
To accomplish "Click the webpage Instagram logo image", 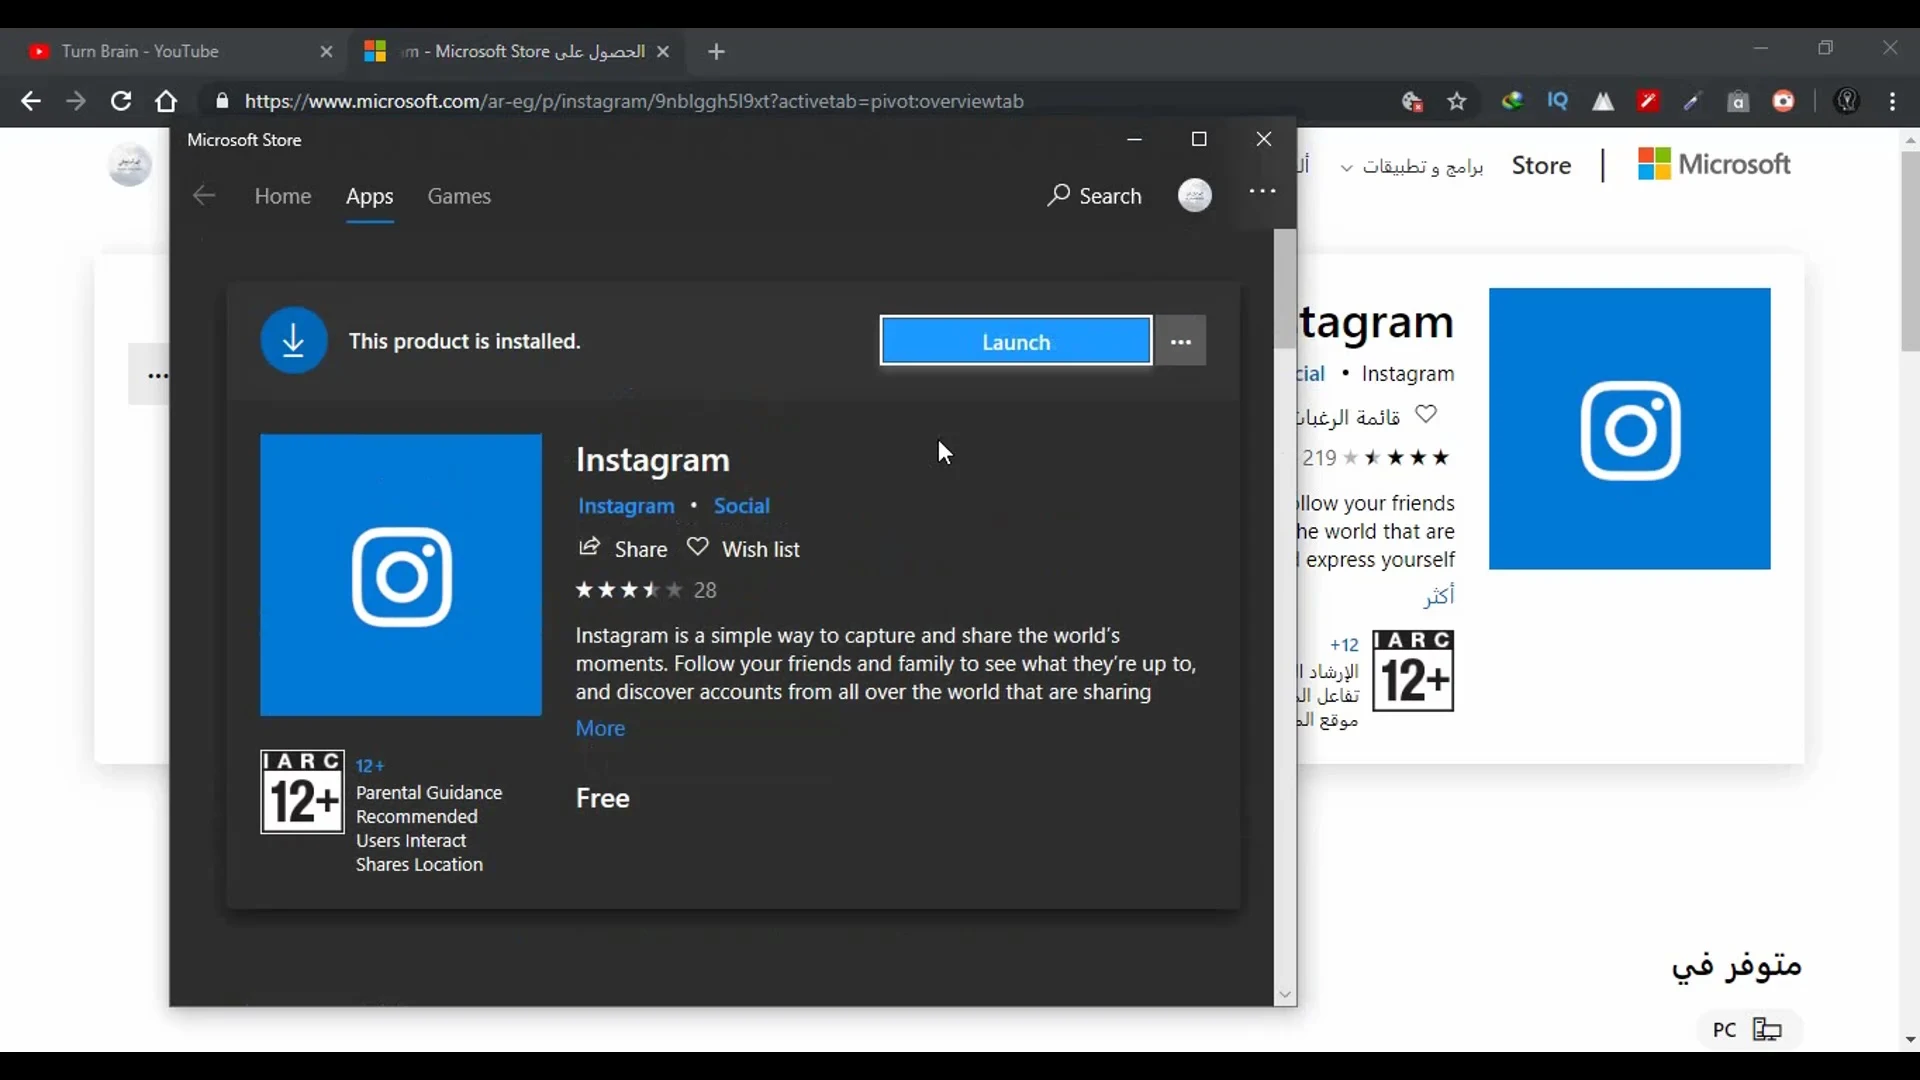I will click(x=1630, y=429).
